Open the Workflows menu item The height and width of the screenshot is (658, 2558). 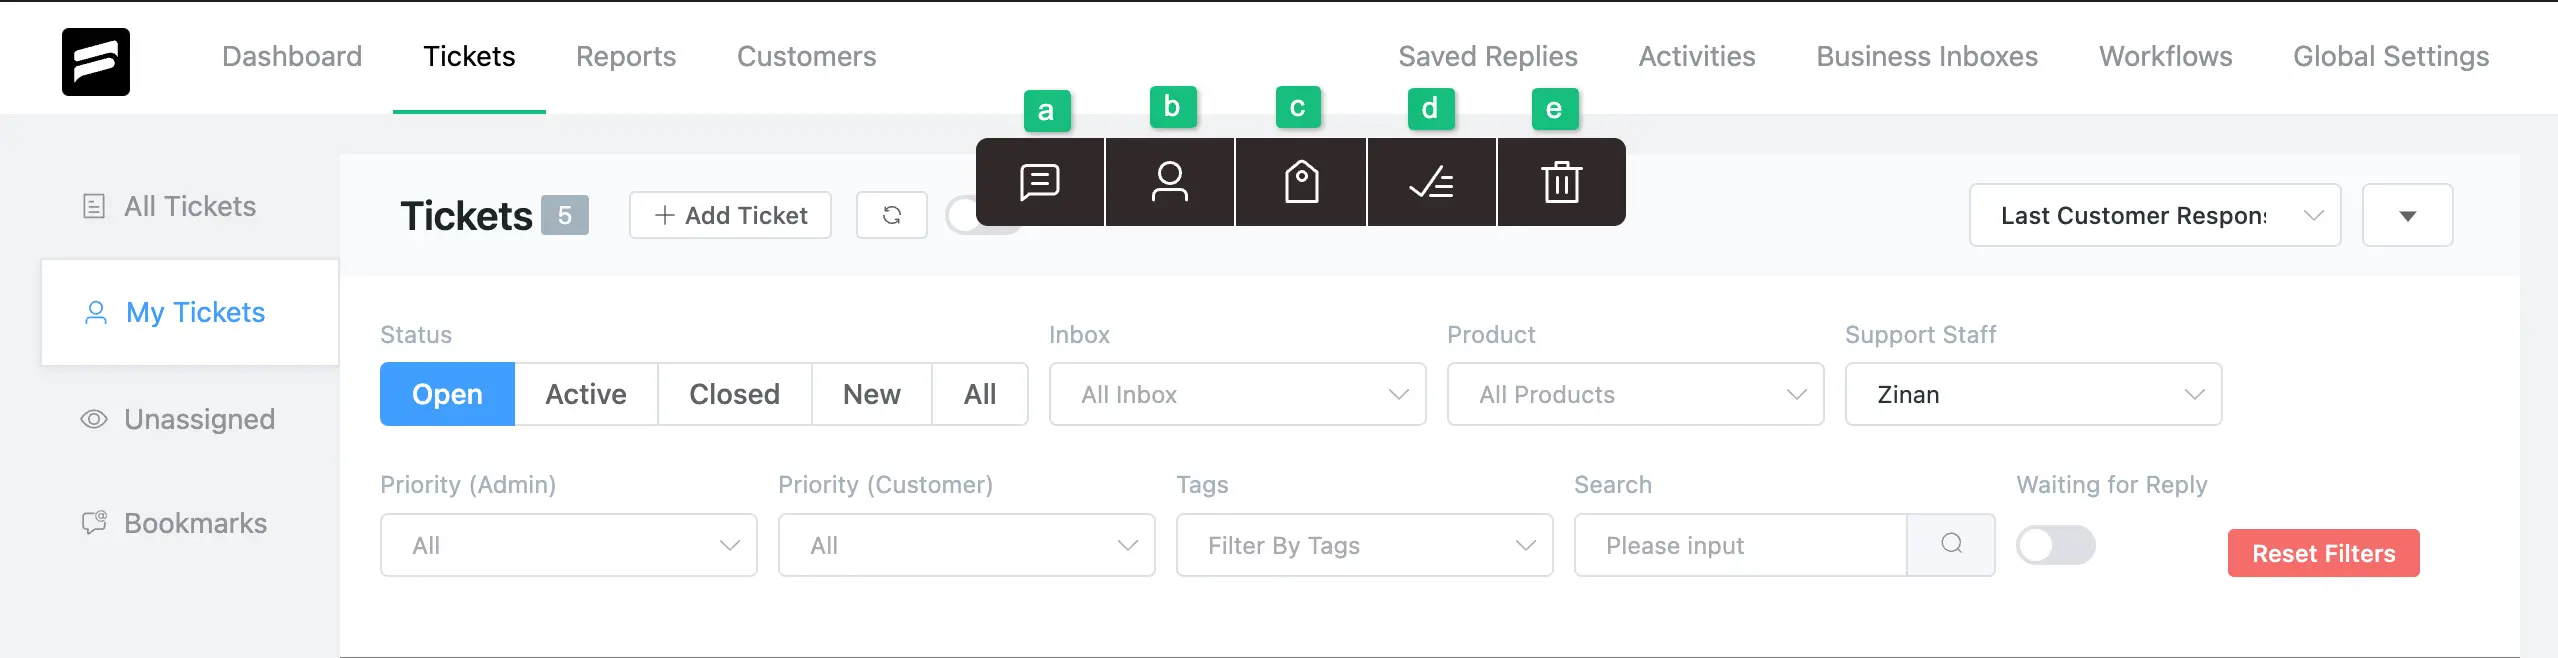2165,56
